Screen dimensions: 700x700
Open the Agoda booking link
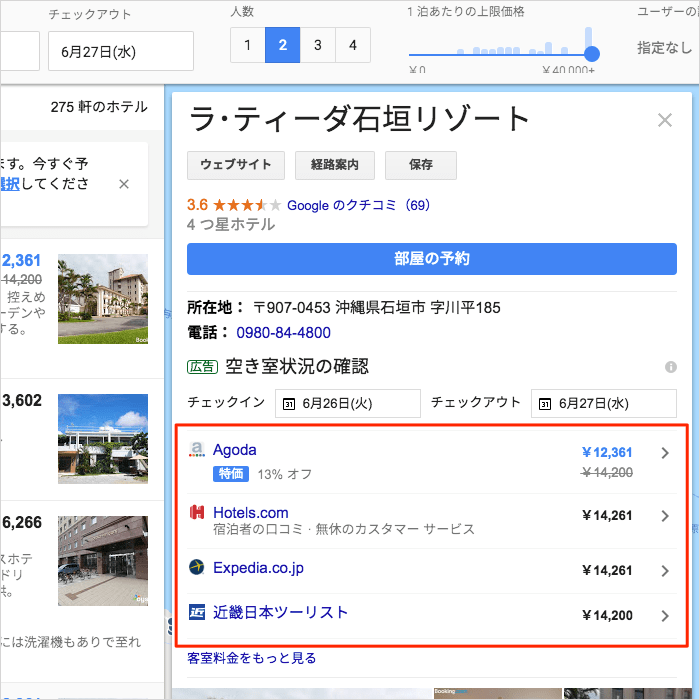[x=234, y=450]
